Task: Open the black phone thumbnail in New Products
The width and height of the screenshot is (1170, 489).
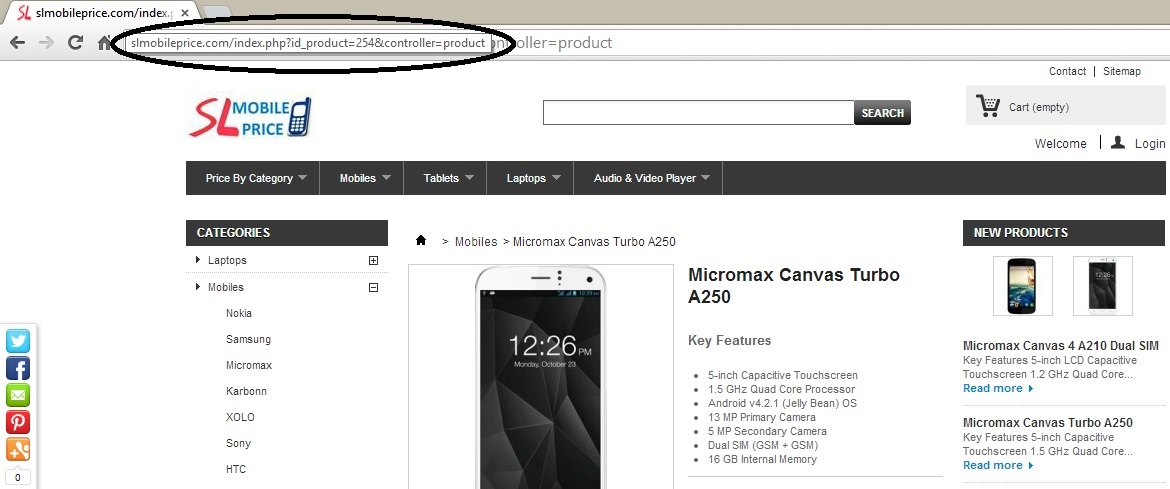Action: (1022, 286)
